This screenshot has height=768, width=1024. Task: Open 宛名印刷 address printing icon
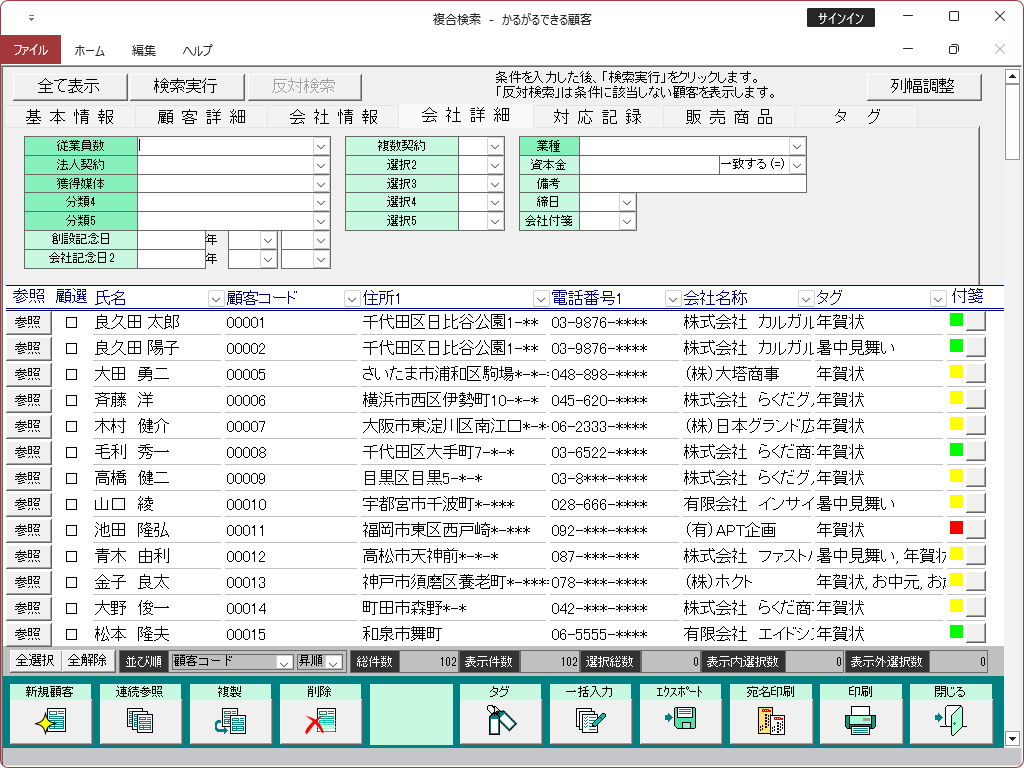770,720
